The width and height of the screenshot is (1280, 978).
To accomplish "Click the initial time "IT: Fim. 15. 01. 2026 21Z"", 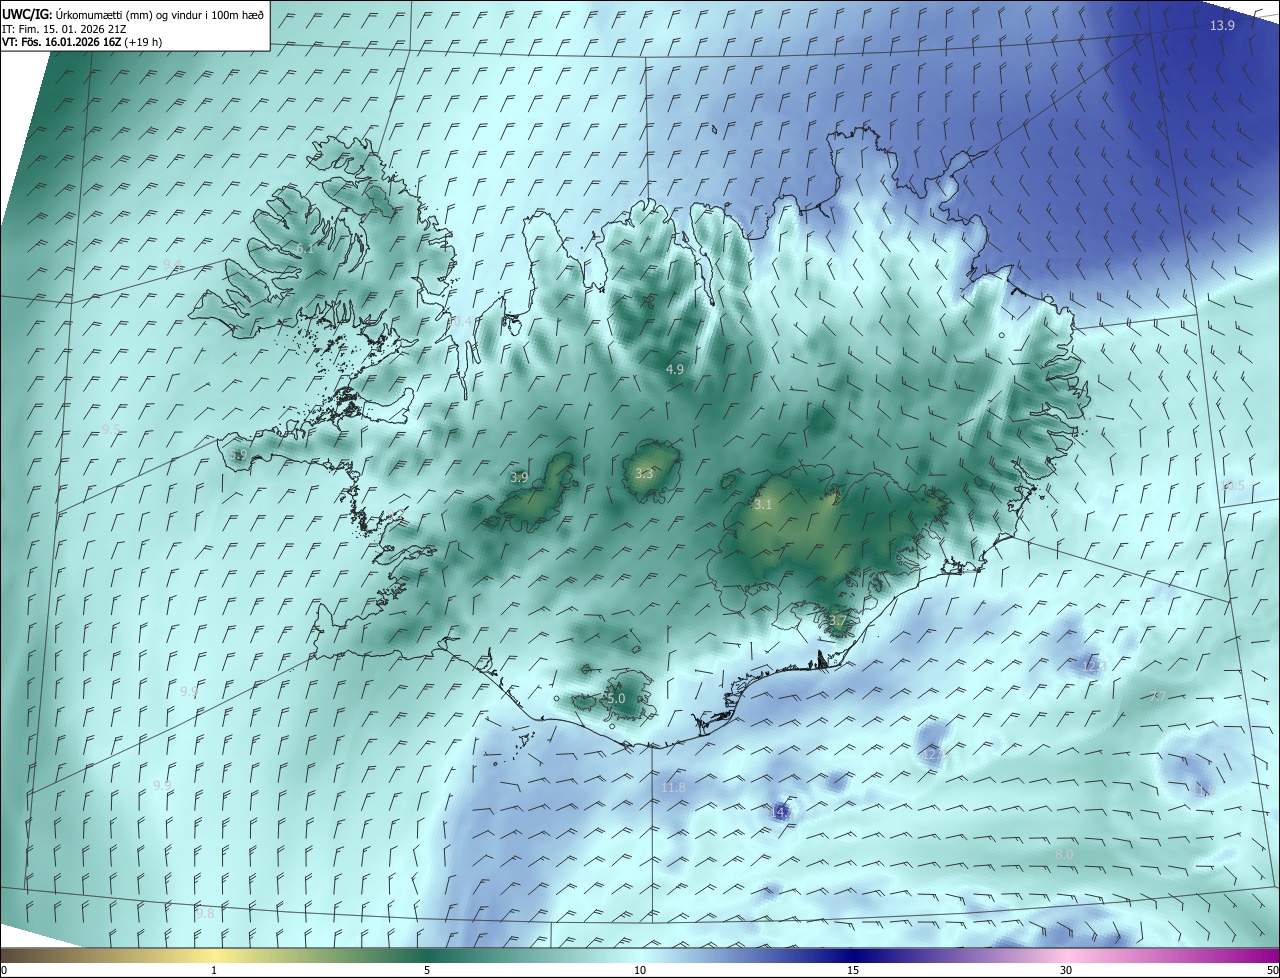I will point(64,29).
